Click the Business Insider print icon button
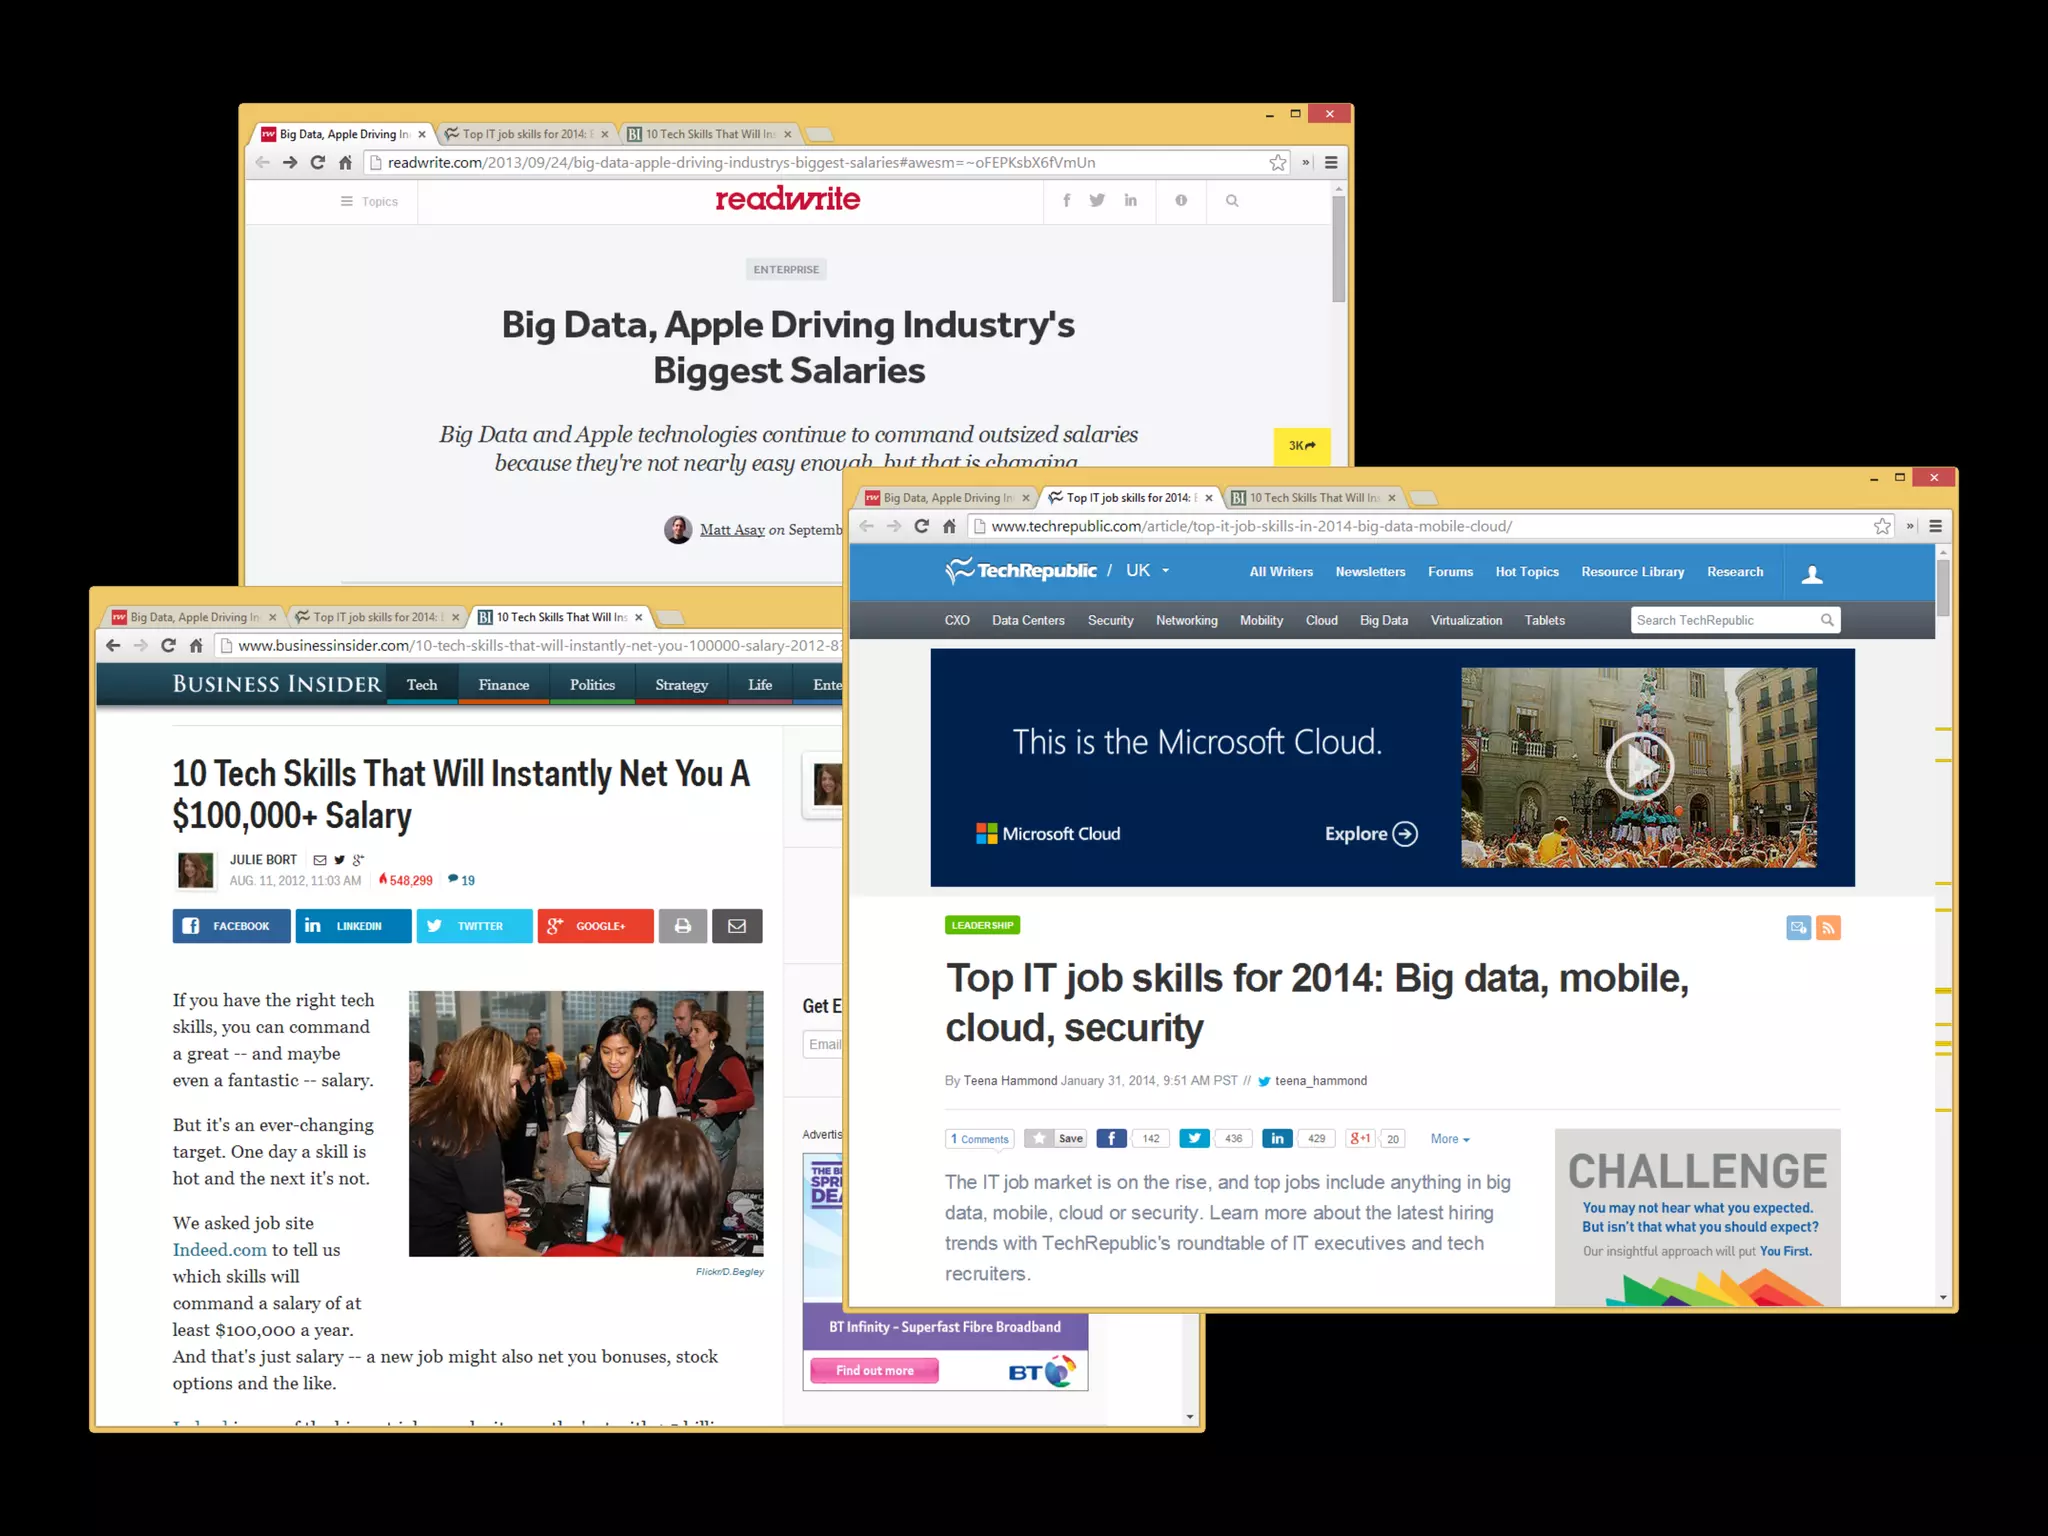This screenshot has width=2048, height=1536. [683, 926]
